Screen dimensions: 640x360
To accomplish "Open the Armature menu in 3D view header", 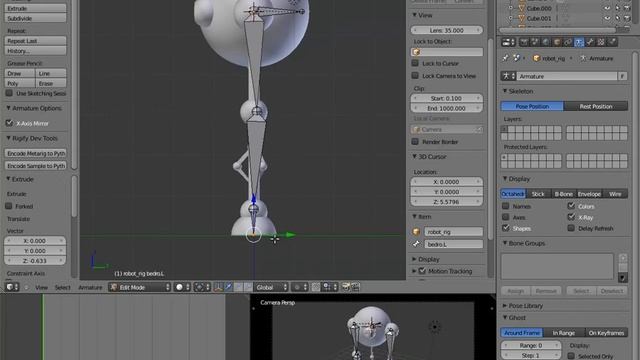I will 90,287.
